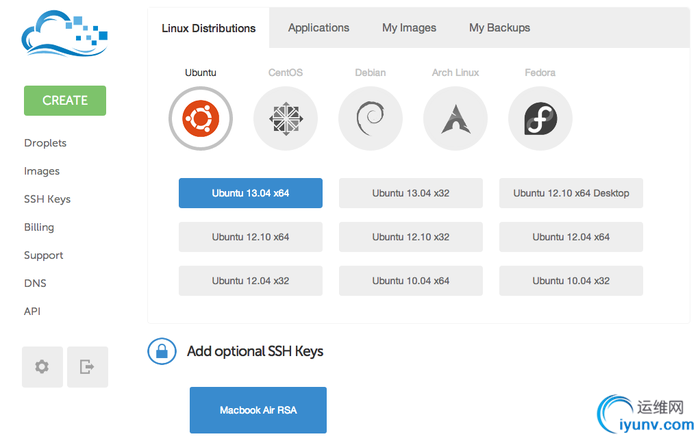Choose Ubuntu 12.10 x32 image
700x441 pixels.
(411, 237)
